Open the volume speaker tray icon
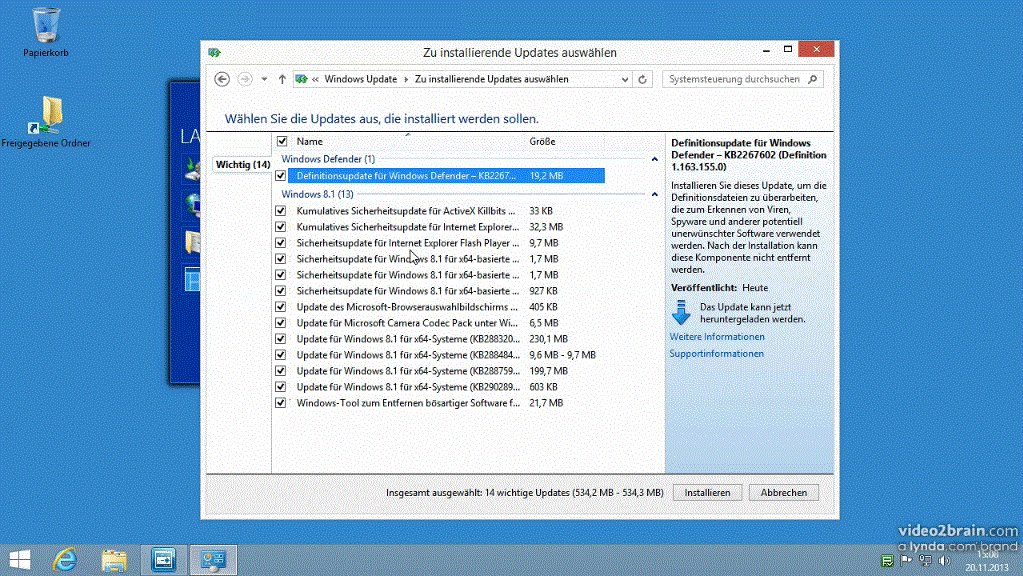 [x=944, y=560]
